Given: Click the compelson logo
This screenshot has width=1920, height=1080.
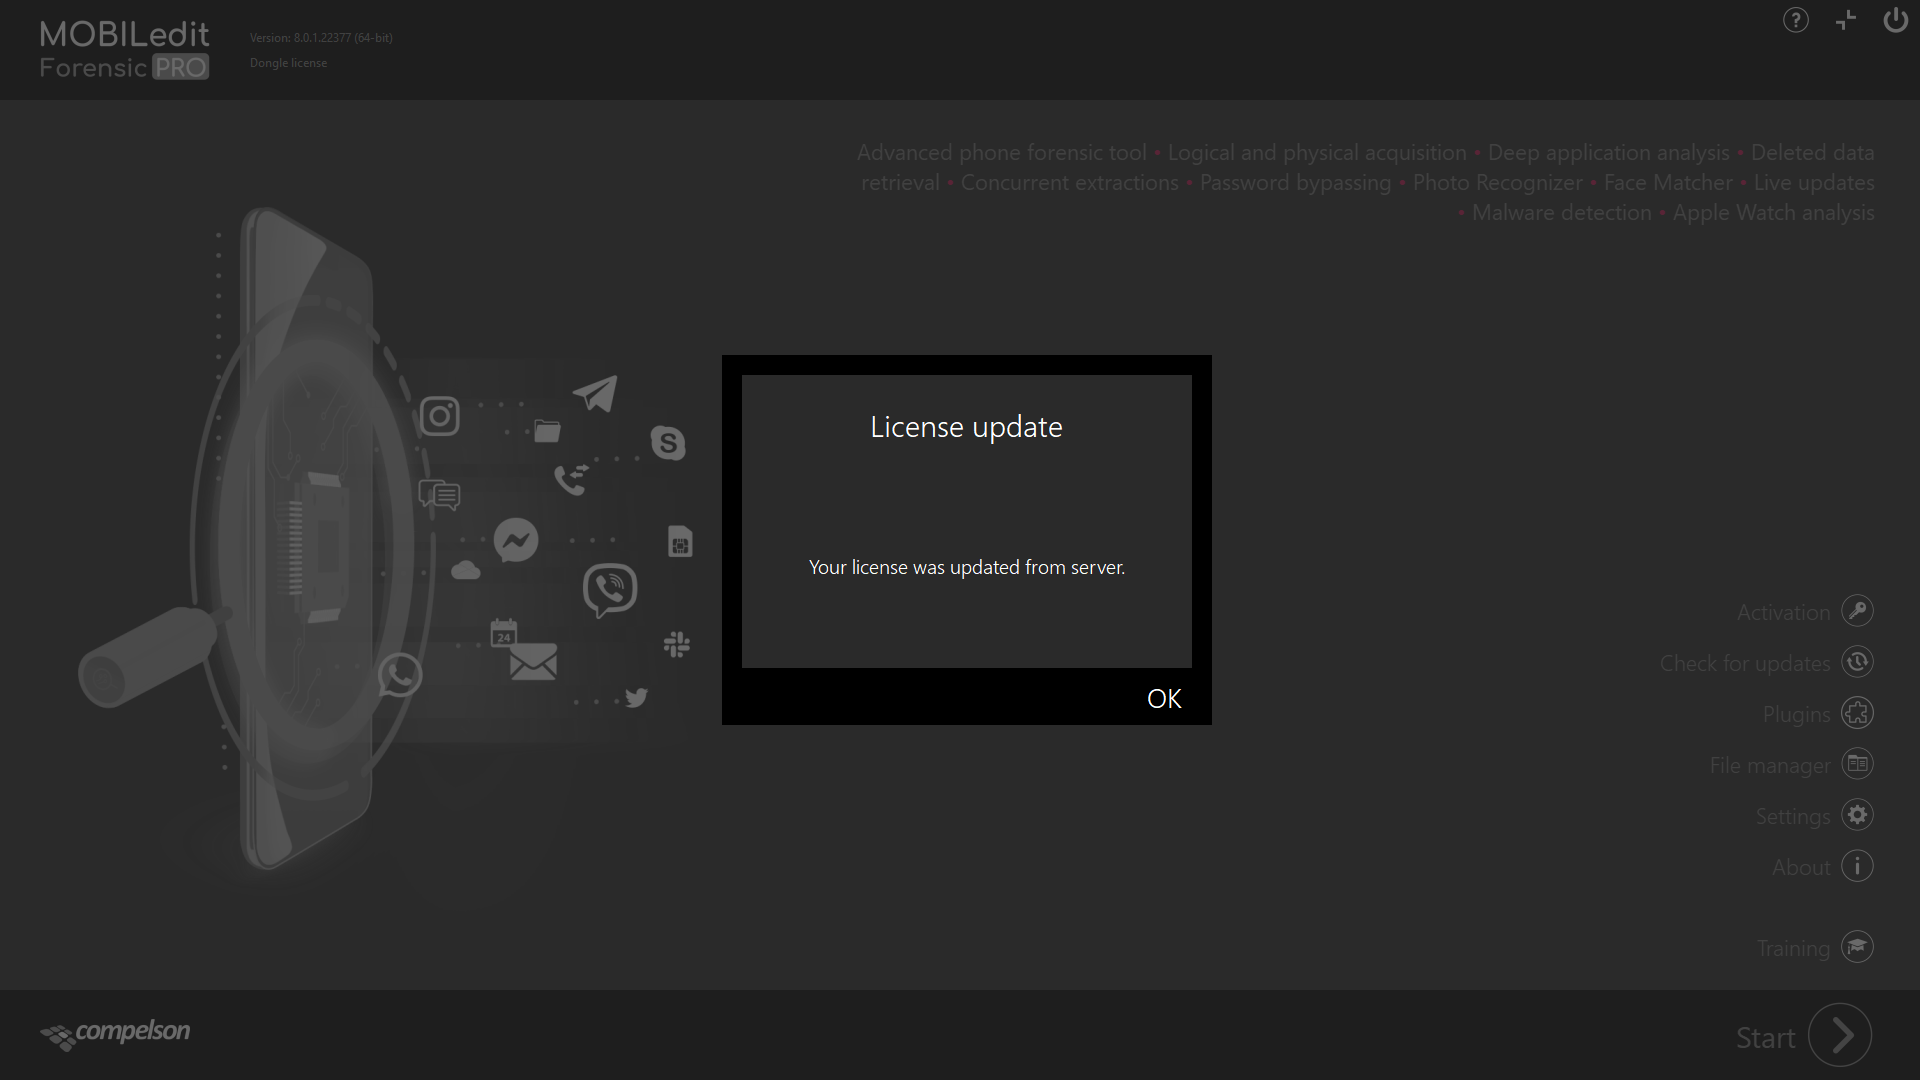Looking at the screenshot, I should coord(114,1035).
